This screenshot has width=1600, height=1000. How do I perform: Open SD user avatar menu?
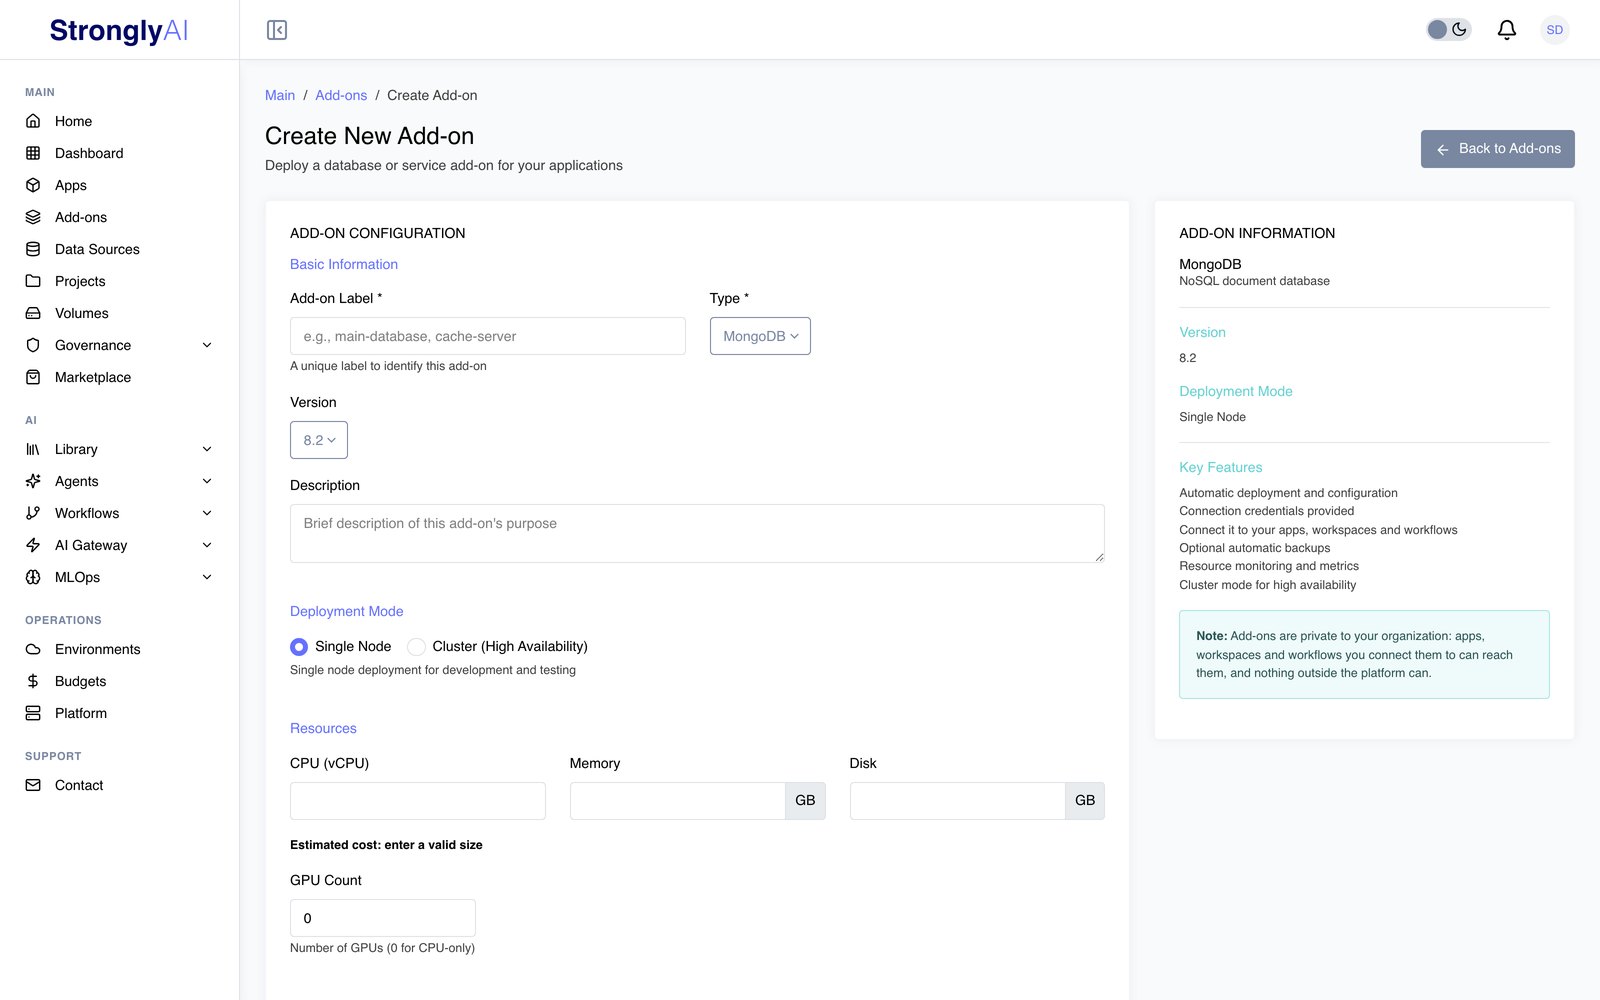point(1555,30)
